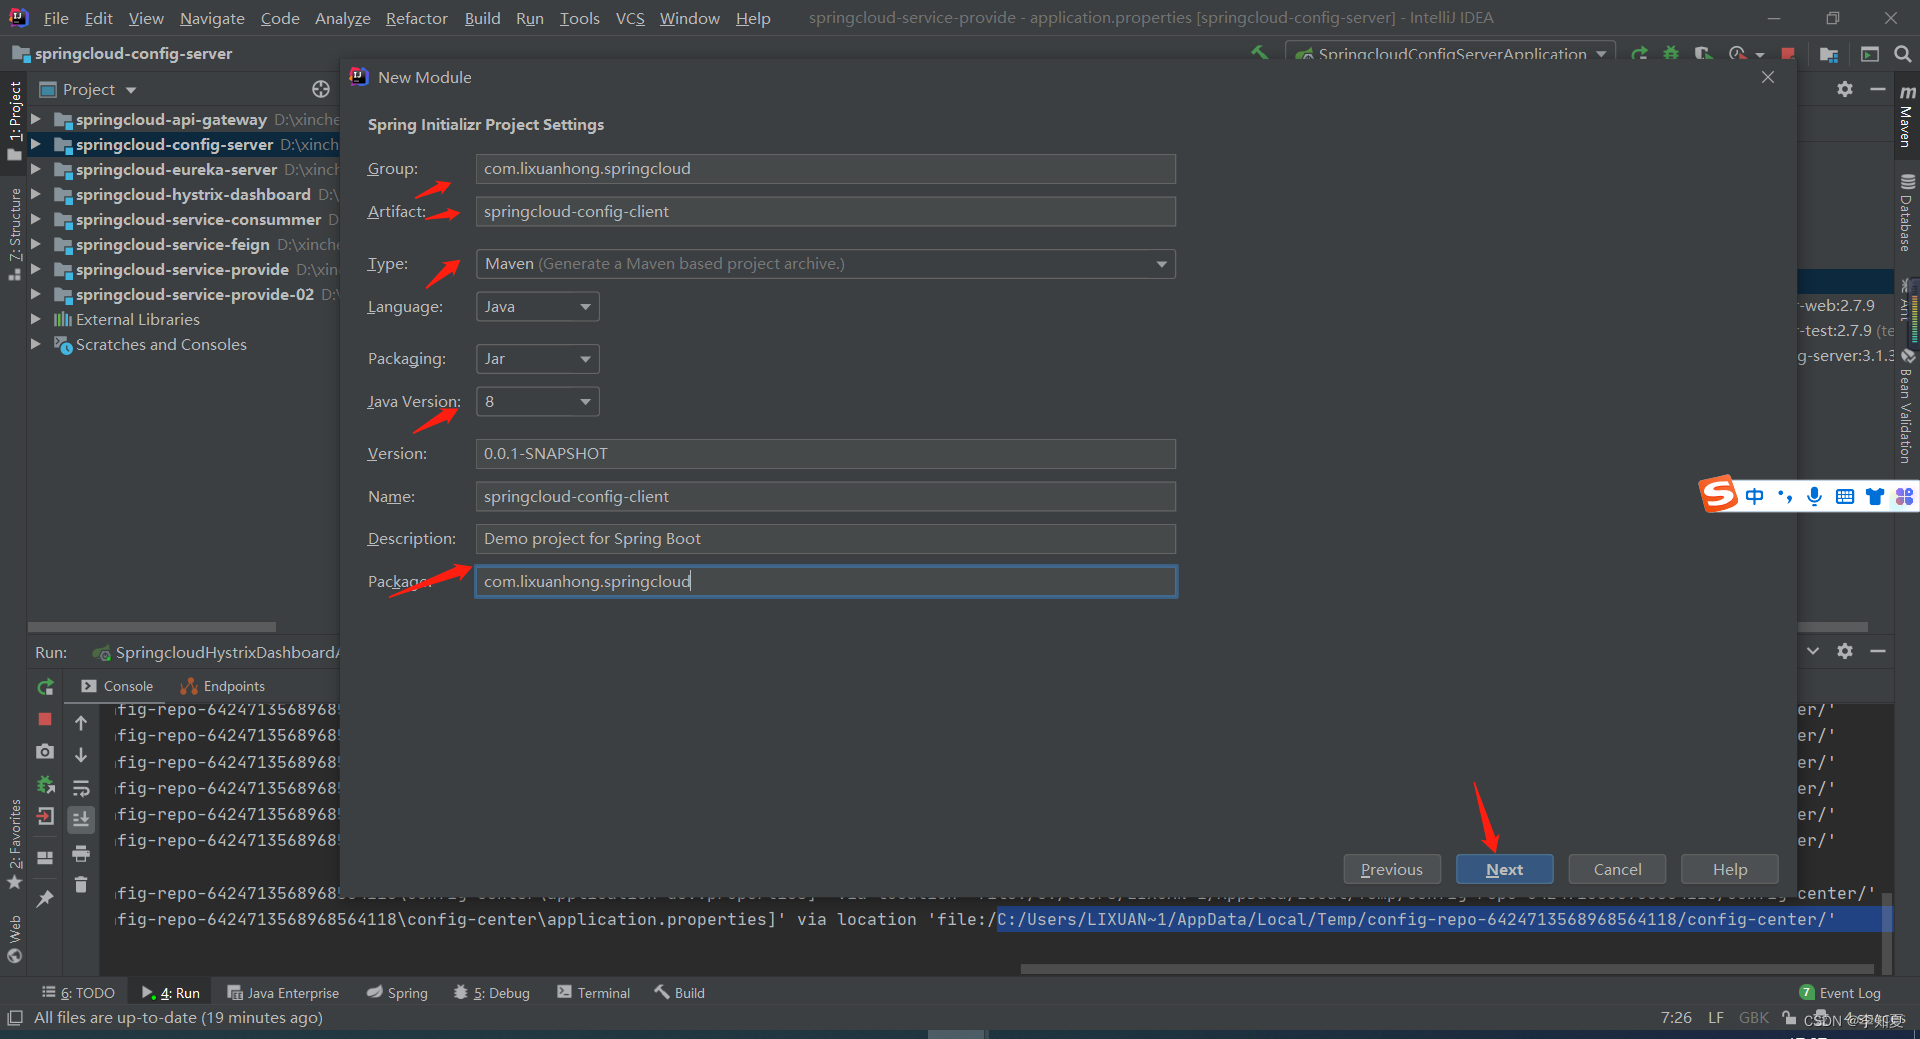Click the Version field with 0.0.1-SNAPSHOT

click(826, 454)
